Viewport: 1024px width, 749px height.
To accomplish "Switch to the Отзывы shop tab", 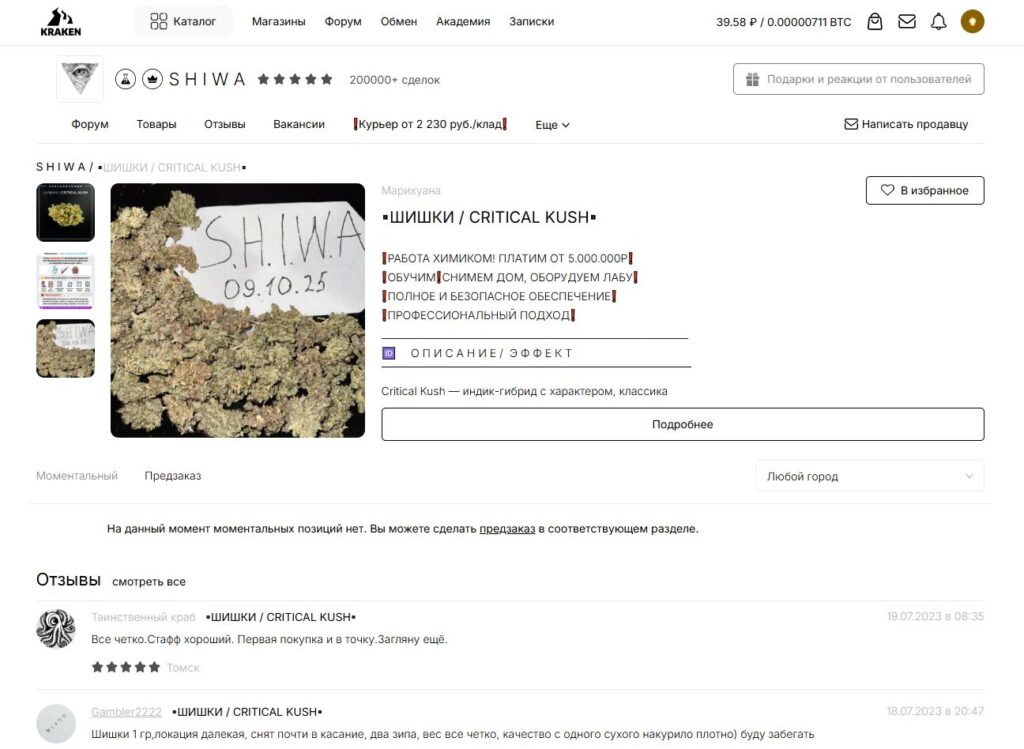I will coord(224,124).
